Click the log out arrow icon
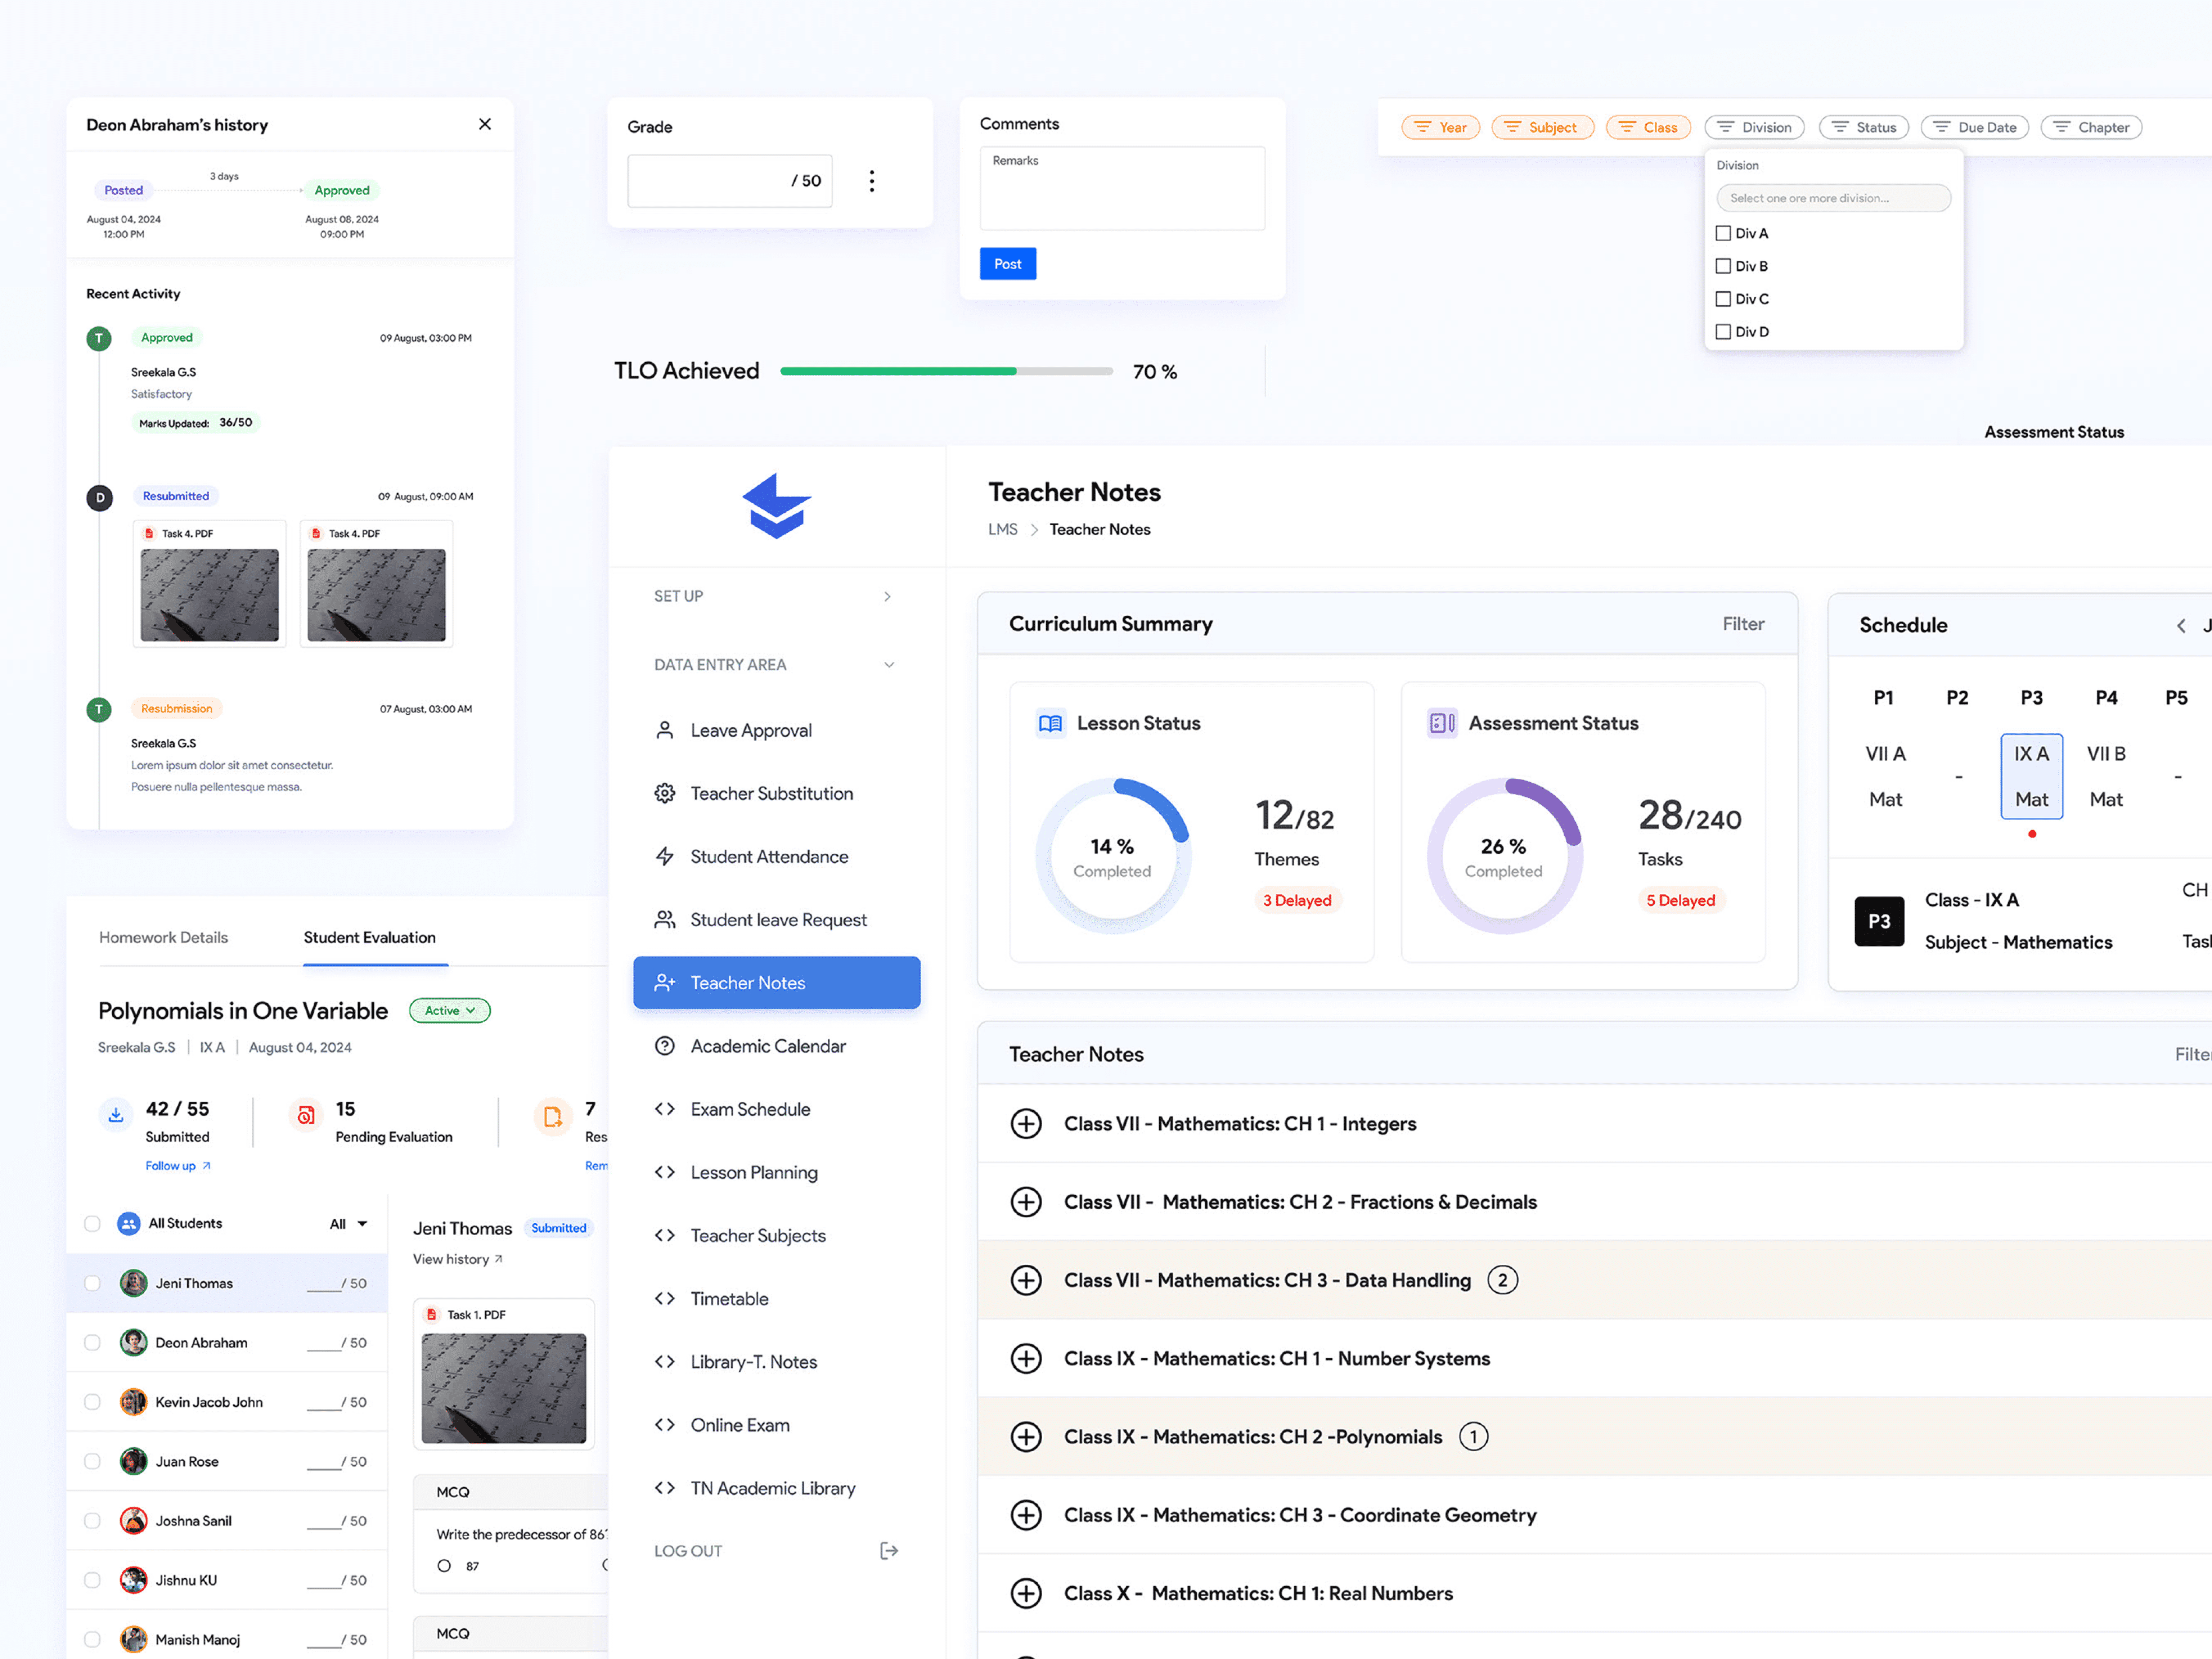Viewport: 2212px width, 1659px height. click(889, 1551)
